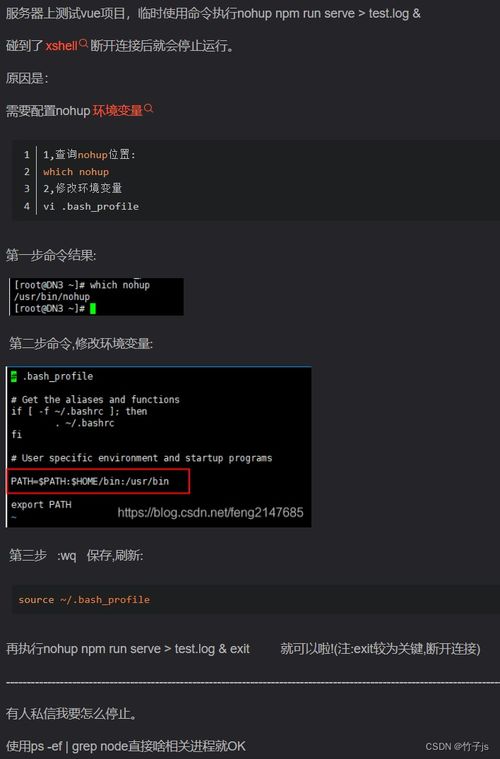
Task: Click the horizontal divider line
Action: point(253,683)
